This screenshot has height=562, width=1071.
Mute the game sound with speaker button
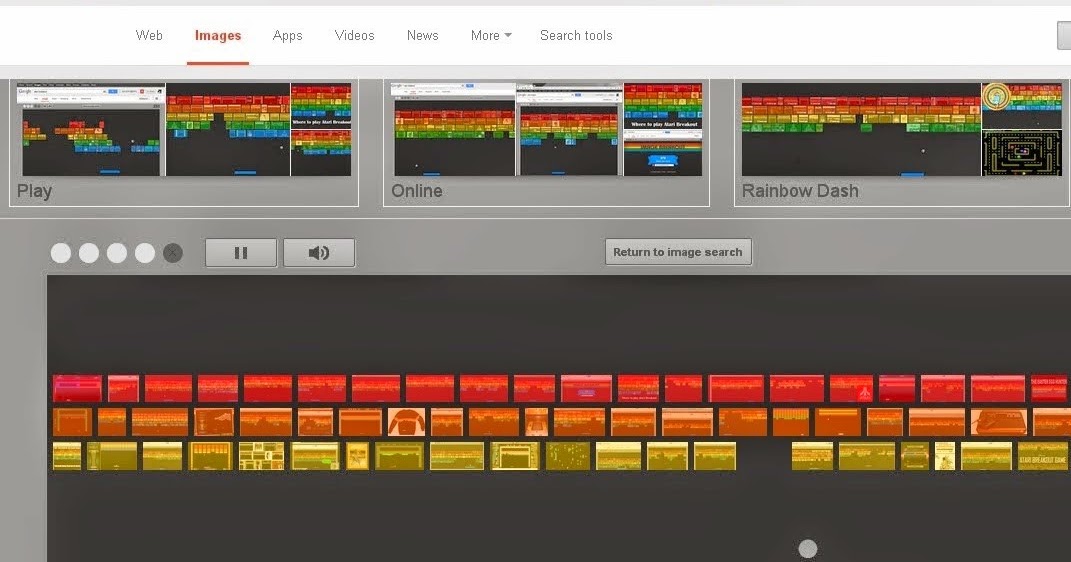319,253
